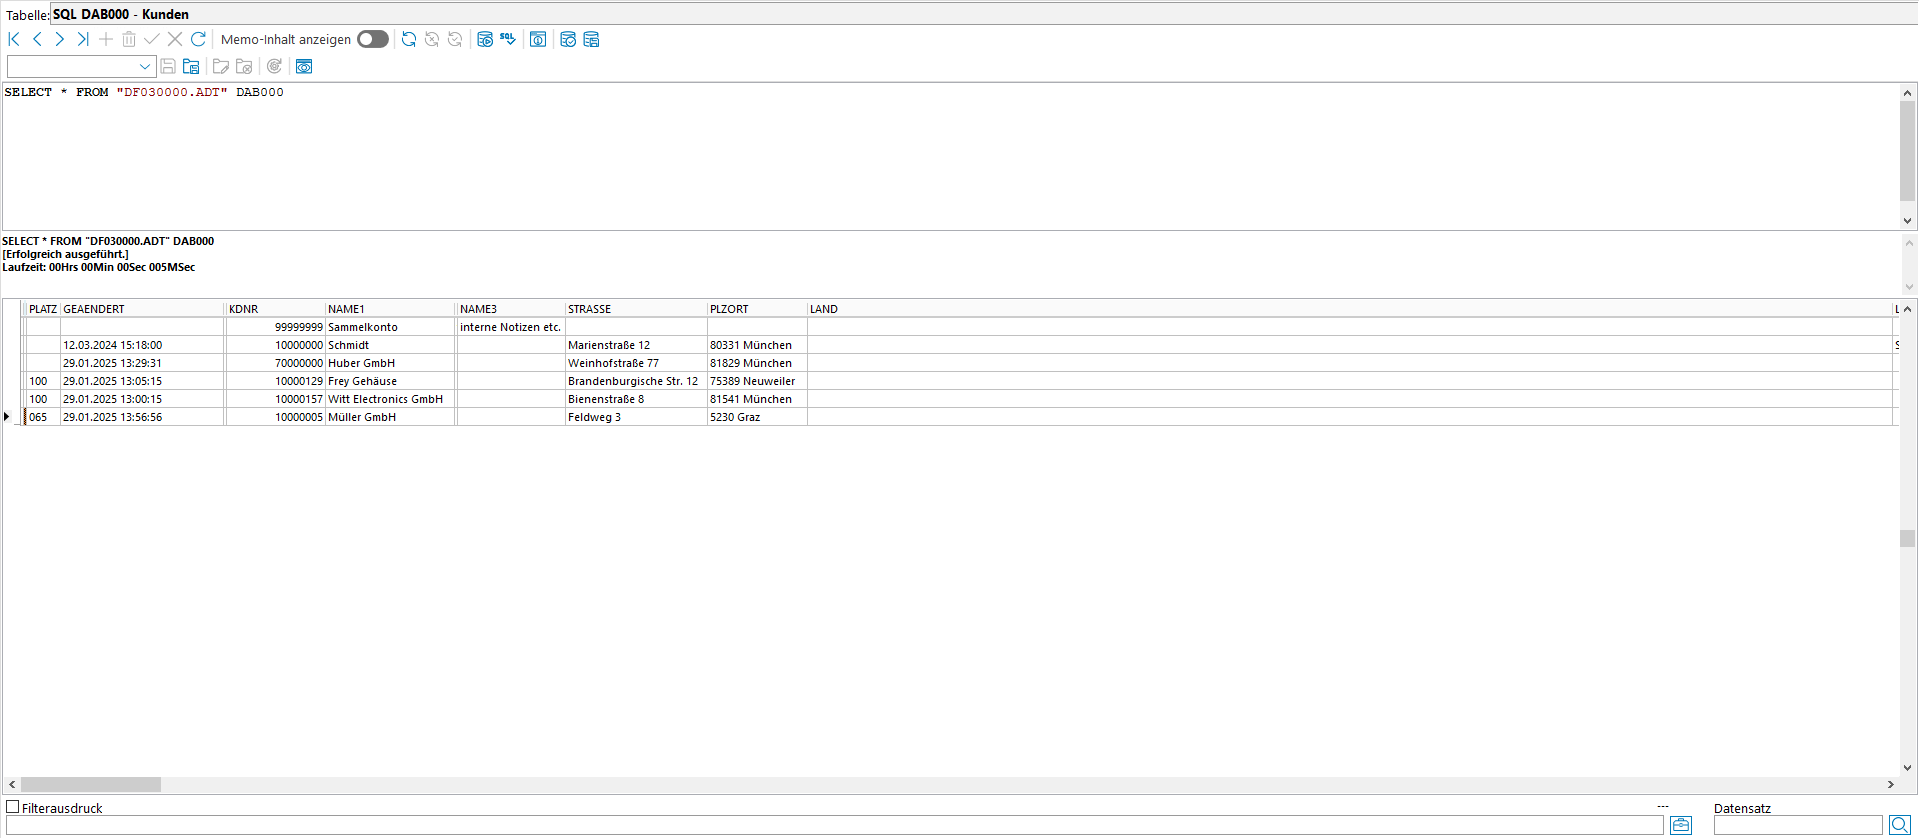Enable the Filterausdruck checkbox
This screenshot has width=1919, height=838.
pyautogui.click(x=13, y=807)
